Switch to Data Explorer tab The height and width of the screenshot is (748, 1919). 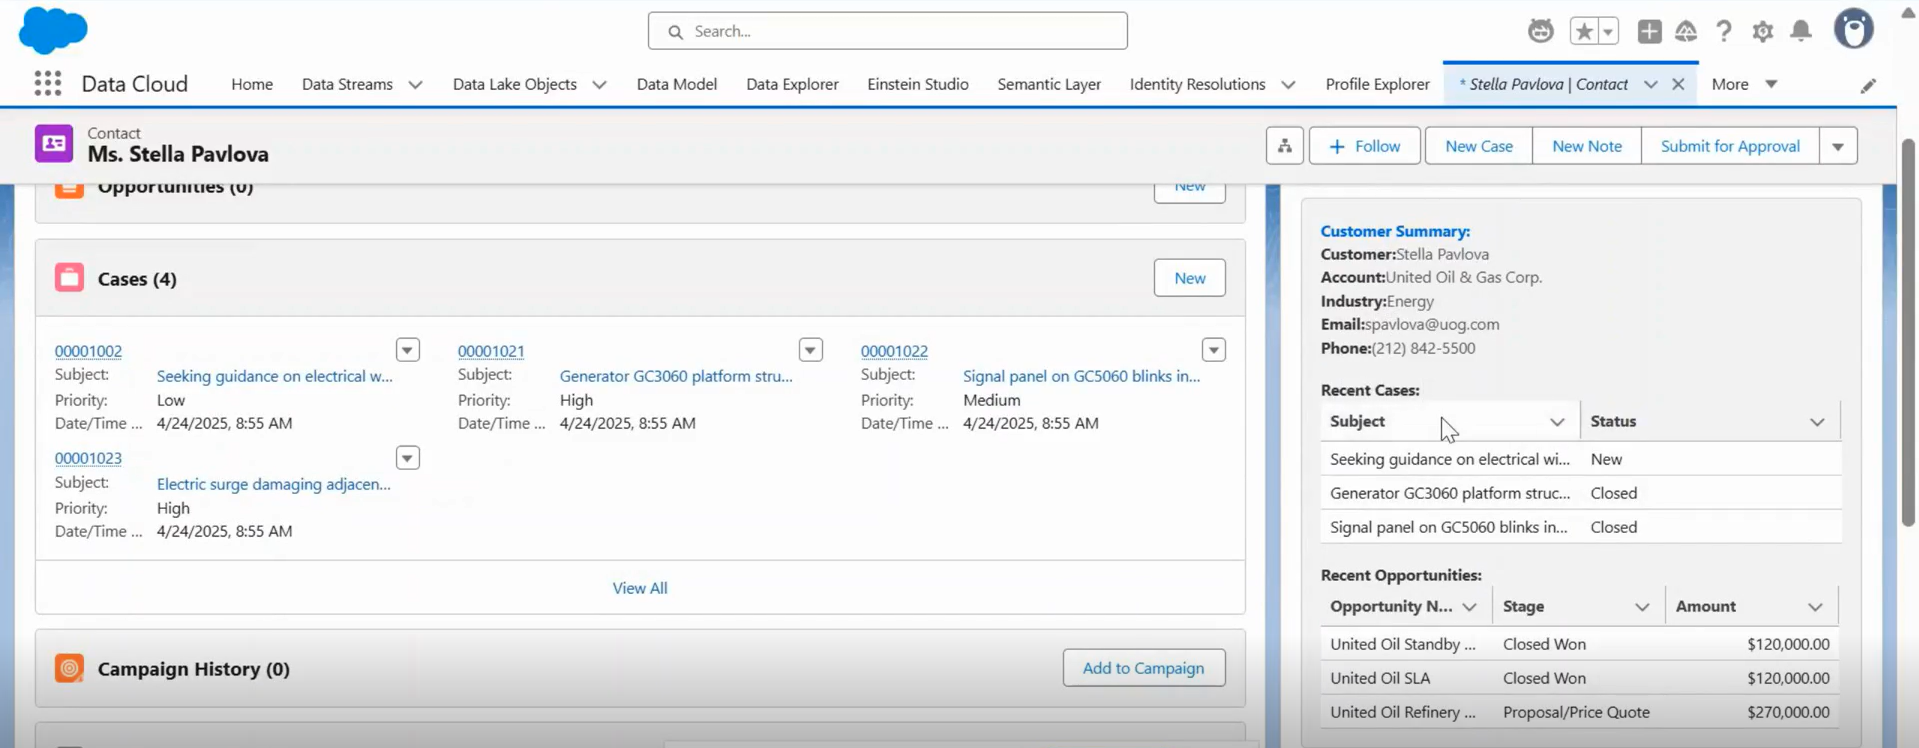[x=791, y=85]
